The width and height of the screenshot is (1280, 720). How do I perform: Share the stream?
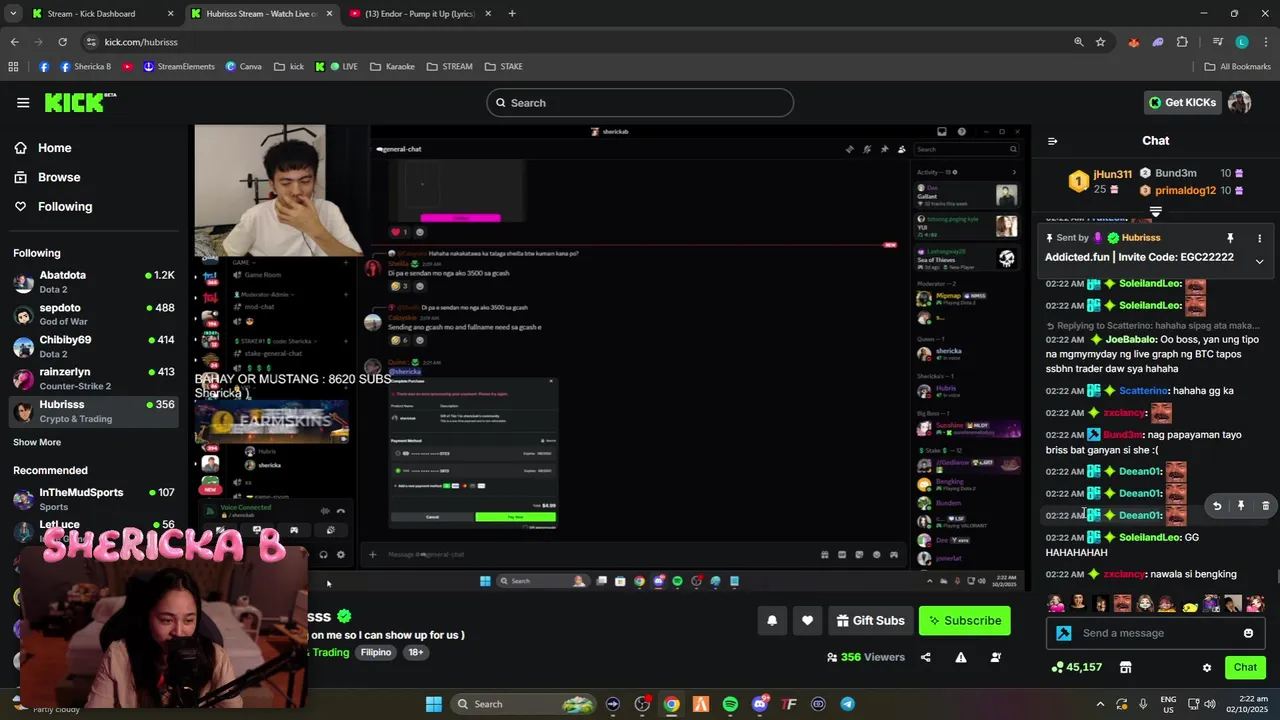(925, 657)
